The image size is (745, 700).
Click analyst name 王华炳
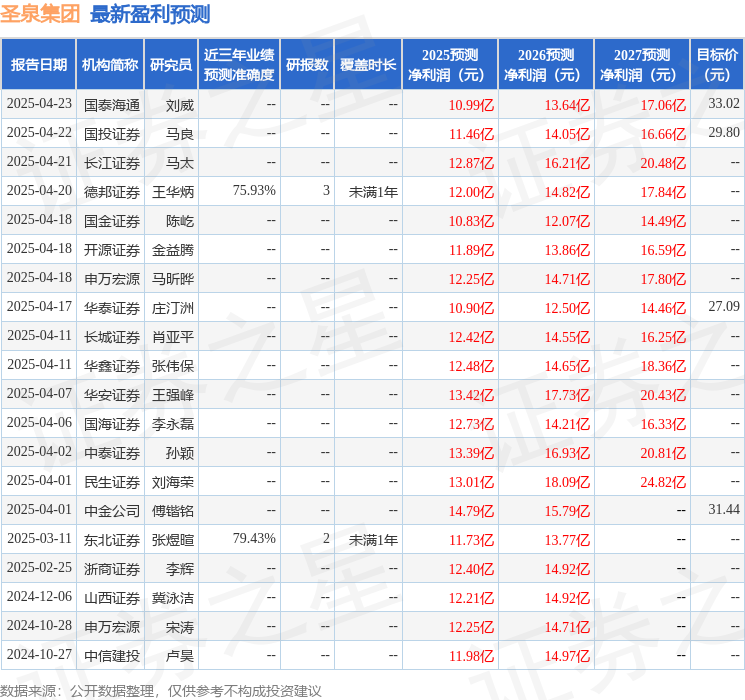coord(173,192)
